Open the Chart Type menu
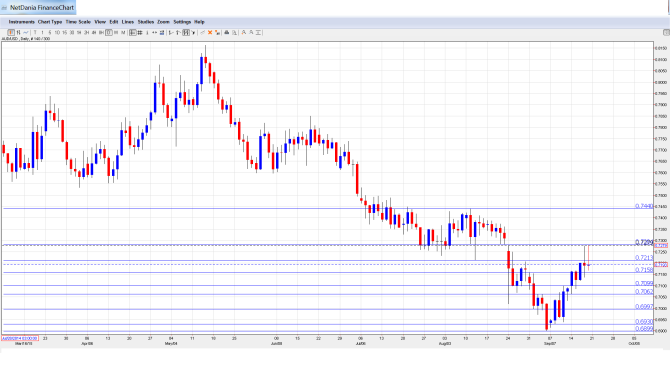Viewport: 670px width, 377px height. coord(50,22)
